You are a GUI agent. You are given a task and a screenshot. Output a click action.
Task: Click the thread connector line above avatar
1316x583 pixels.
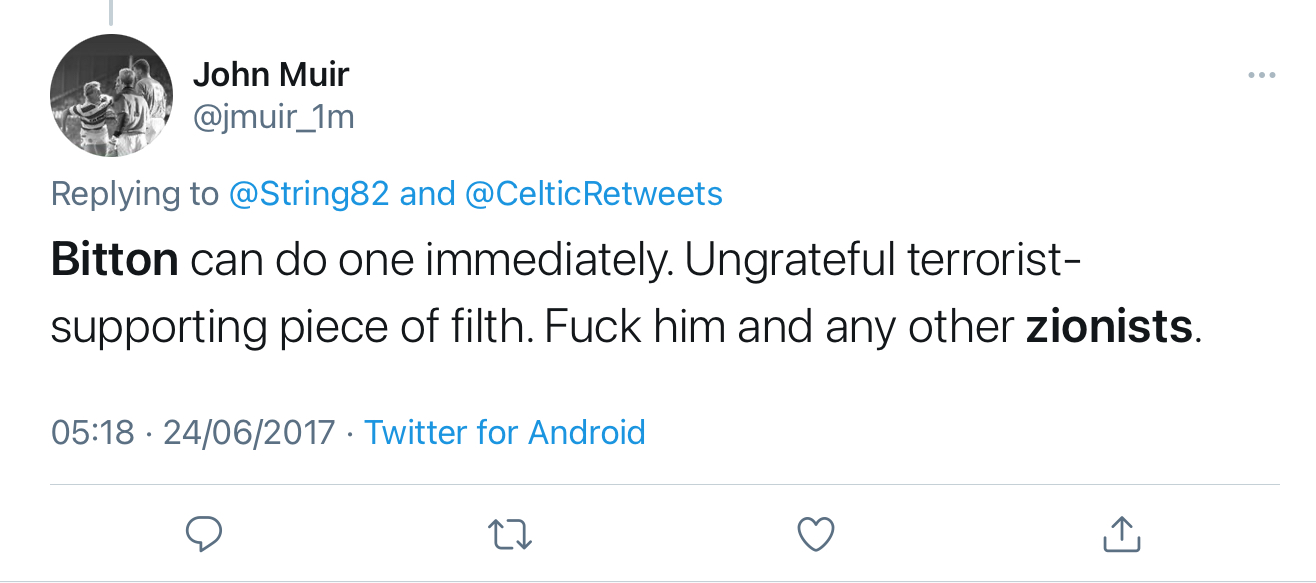[111, 12]
